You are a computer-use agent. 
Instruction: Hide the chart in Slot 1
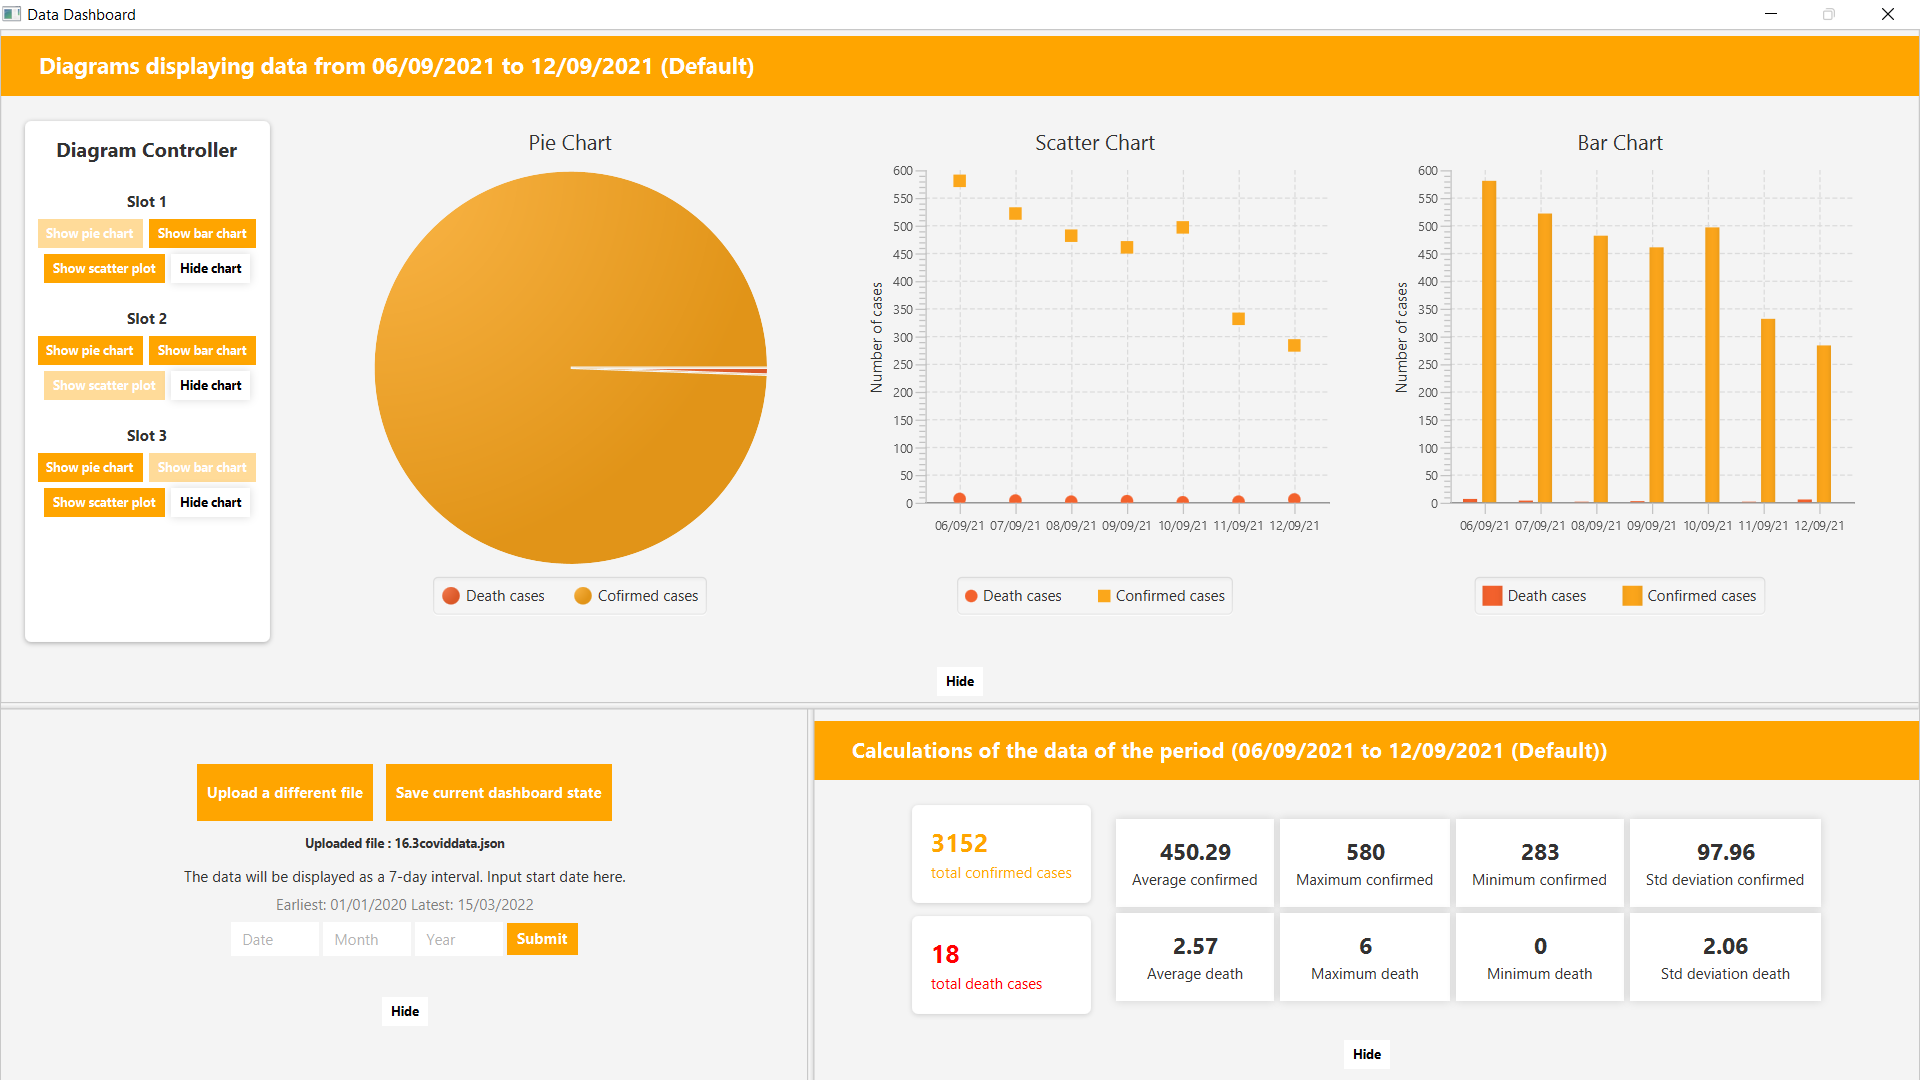pyautogui.click(x=210, y=268)
